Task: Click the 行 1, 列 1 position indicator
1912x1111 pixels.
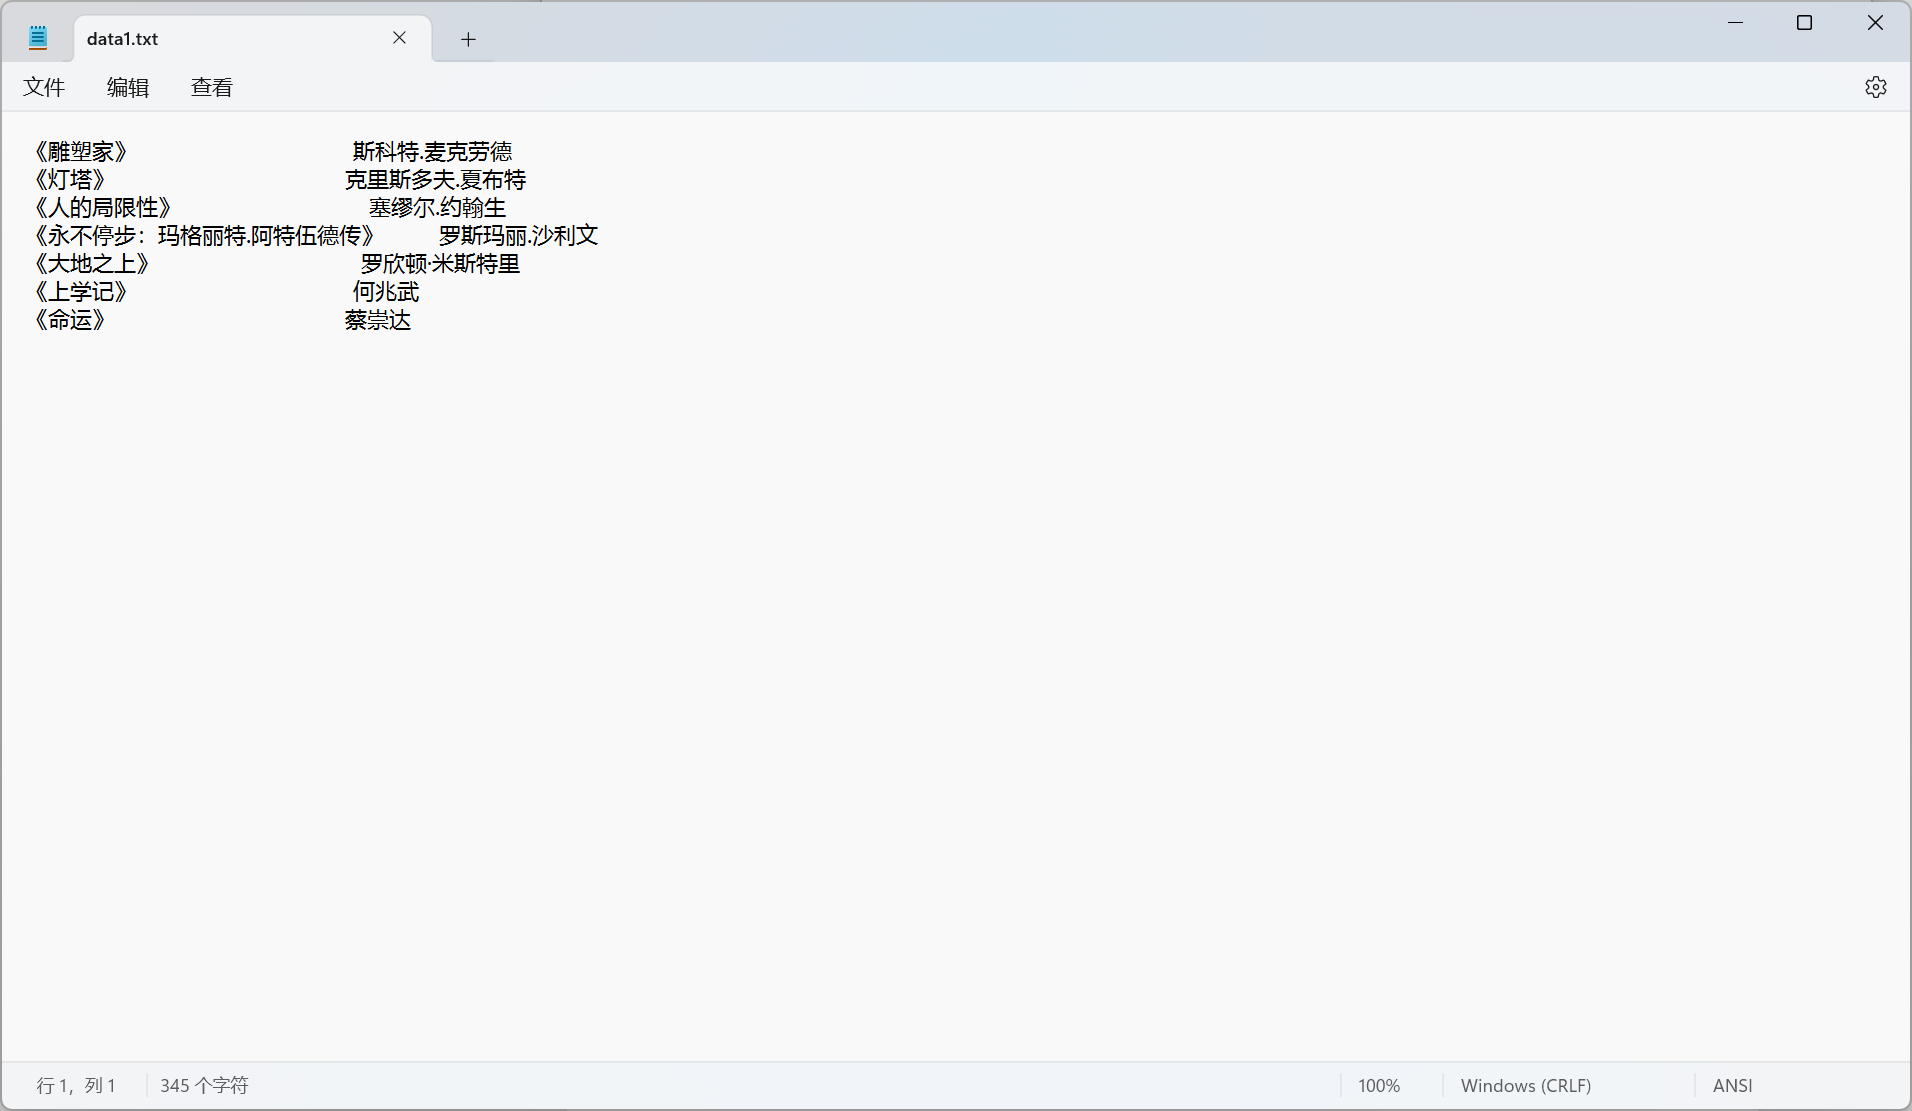Action: pyautogui.click(x=76, y=1085)
